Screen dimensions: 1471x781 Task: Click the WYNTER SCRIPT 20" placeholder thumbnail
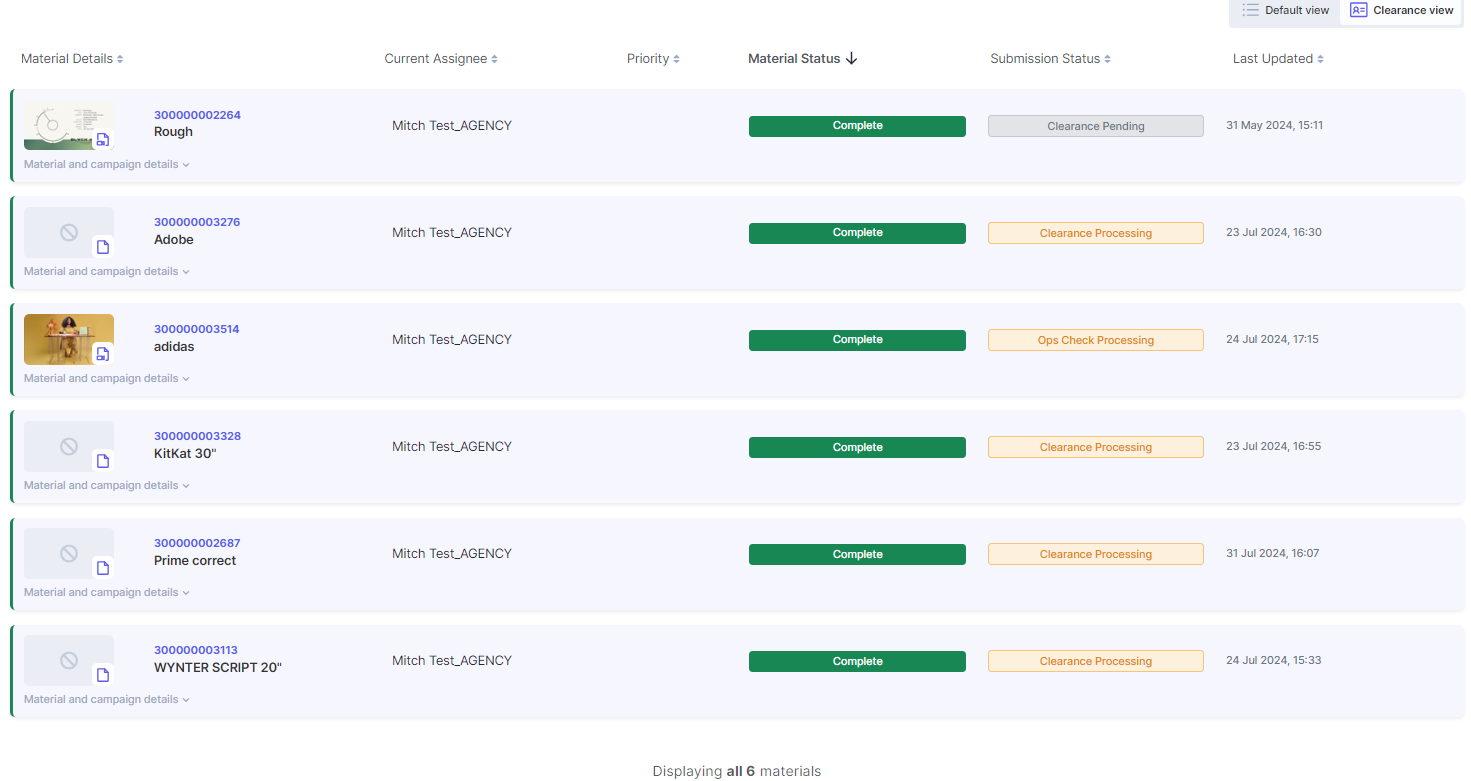[x=68, y=660]
